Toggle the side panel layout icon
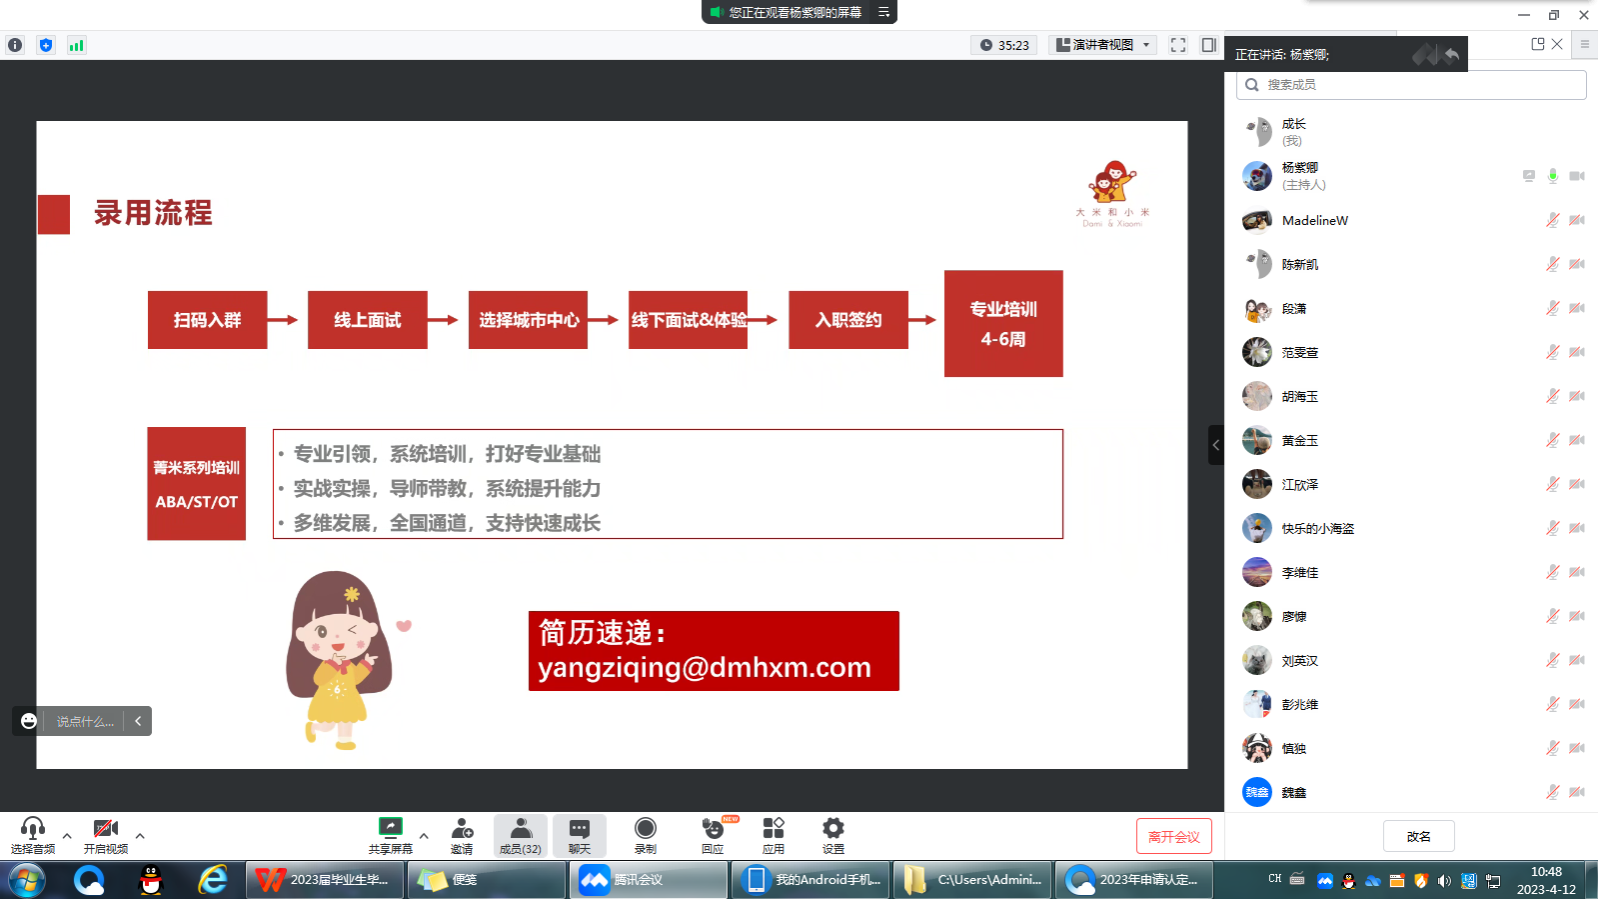The width and height of the screenshot is (1598, 899). point(1209,45)
